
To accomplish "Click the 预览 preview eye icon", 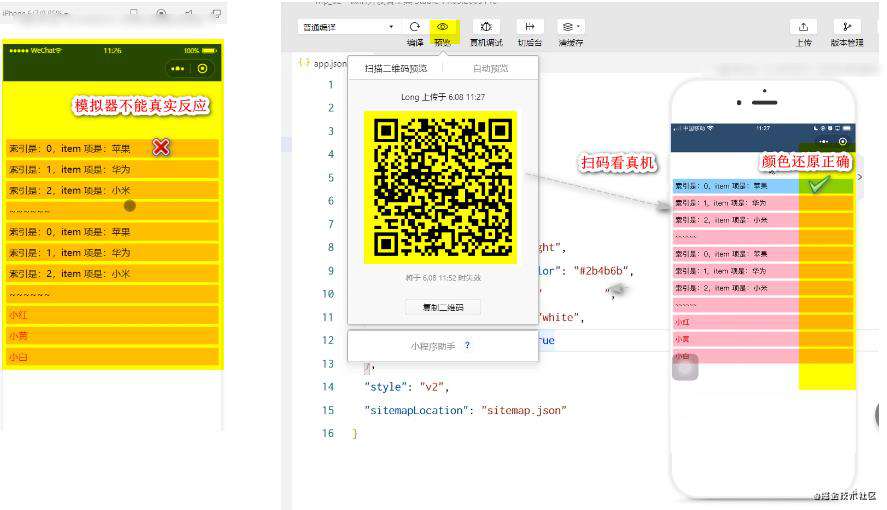I will tap(442, 27).
